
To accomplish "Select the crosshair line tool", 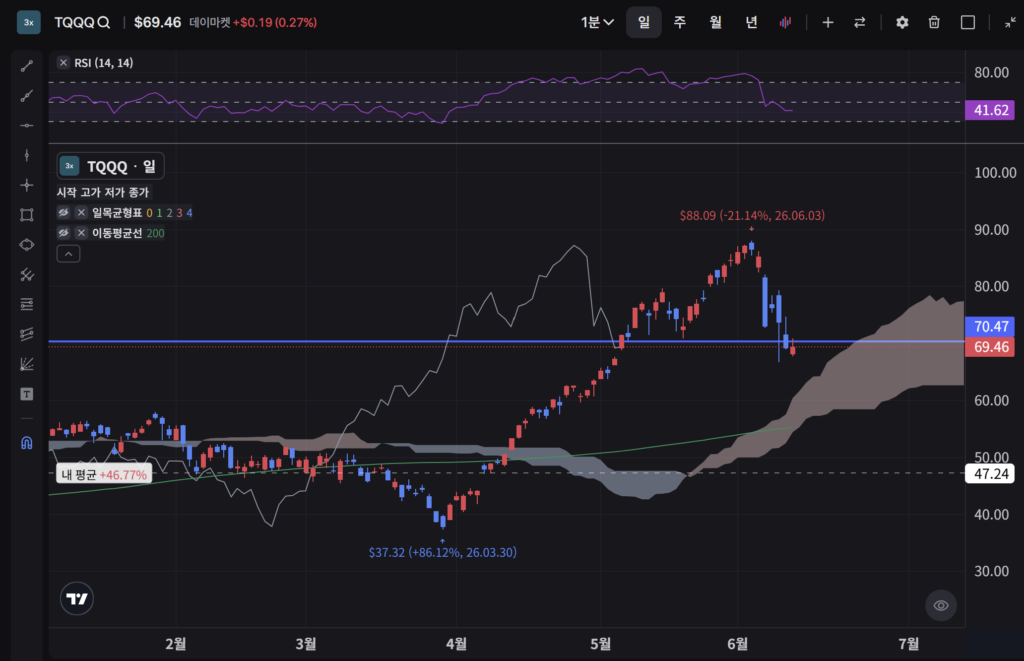I will (x=27, y=185).
